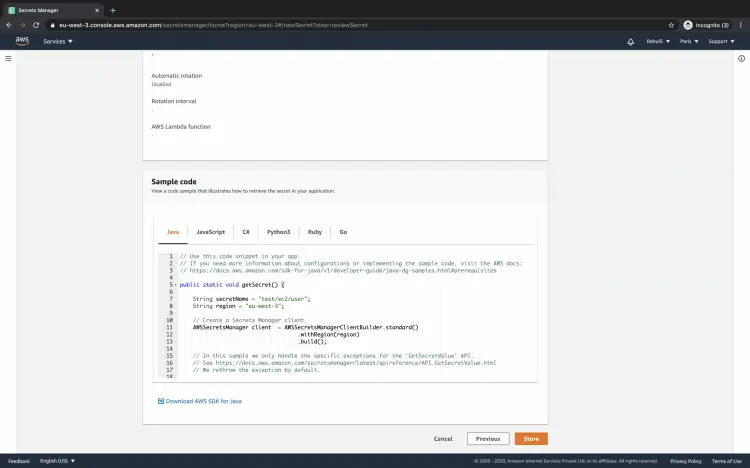Click the AWS Lambda function label
The height and width of the screenshot is (468, 750).
click(181, 127)
